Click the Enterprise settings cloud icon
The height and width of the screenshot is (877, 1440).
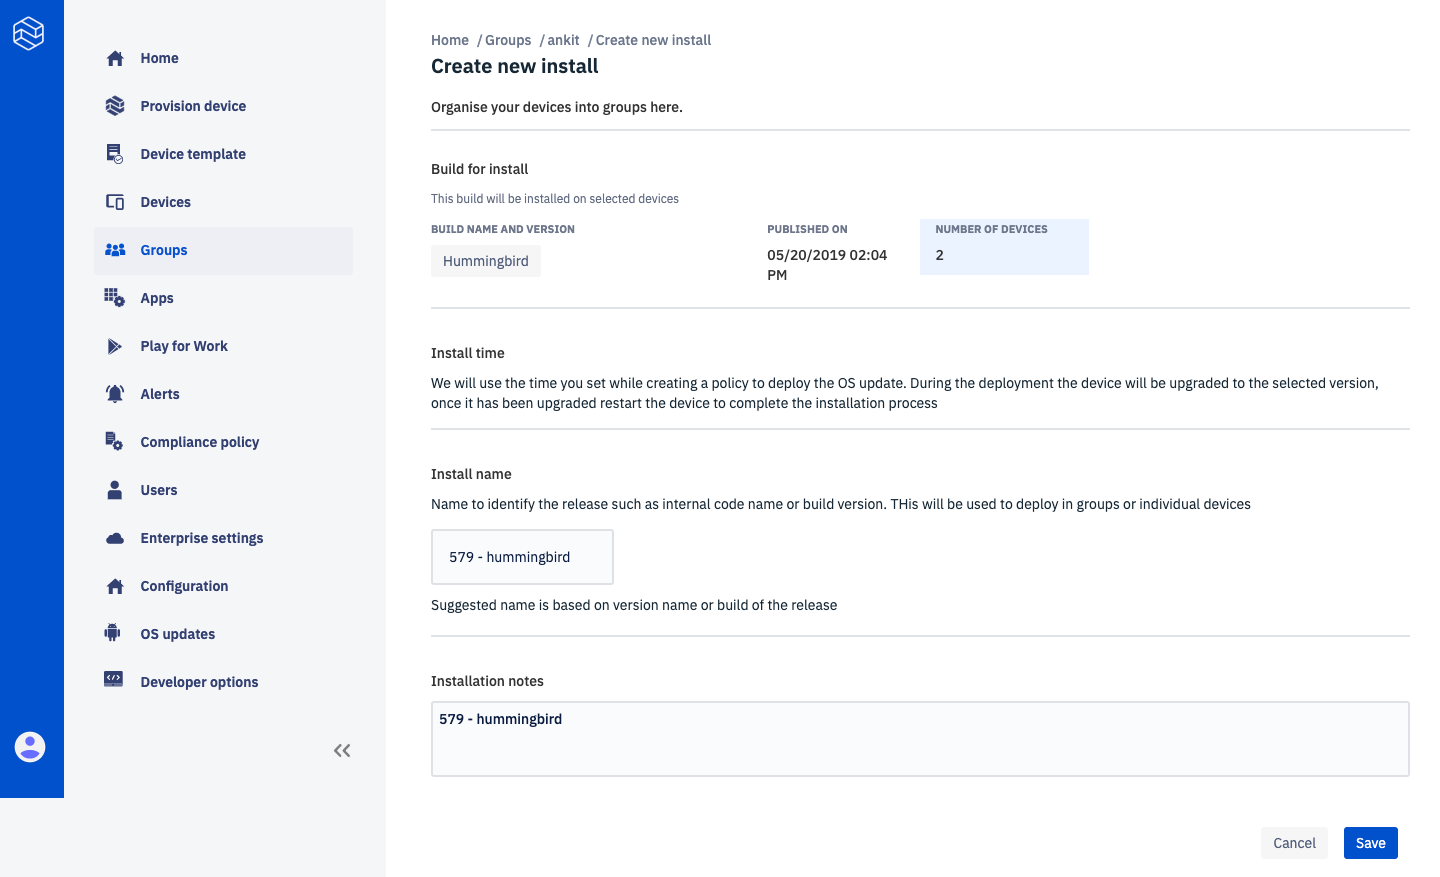(x=115, y=538)
